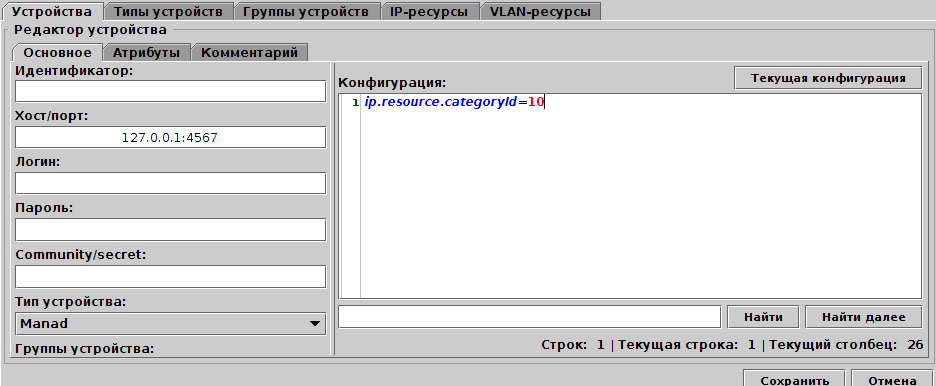Click the Community/secret input field

(x=171, y=276)
